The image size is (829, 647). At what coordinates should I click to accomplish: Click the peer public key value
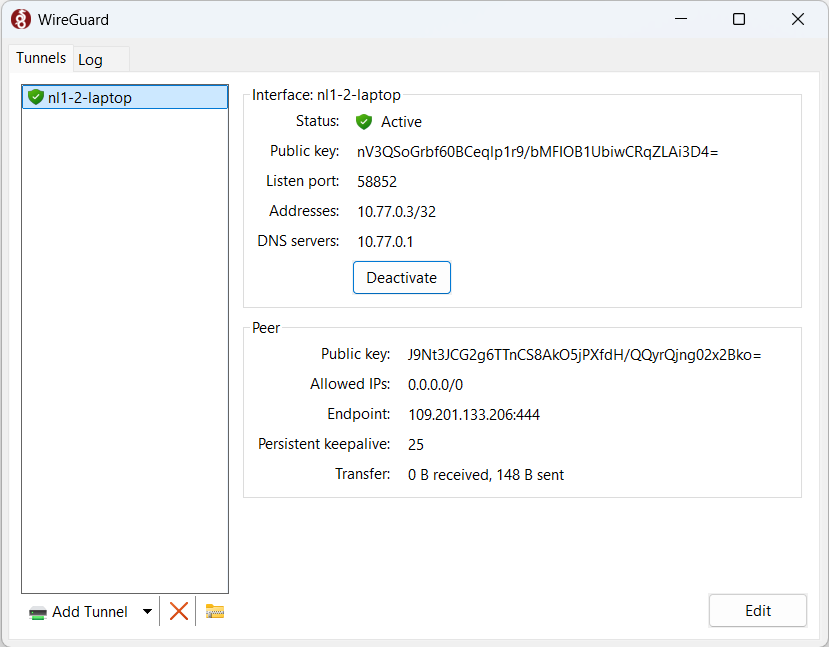[x=584, y=354]
